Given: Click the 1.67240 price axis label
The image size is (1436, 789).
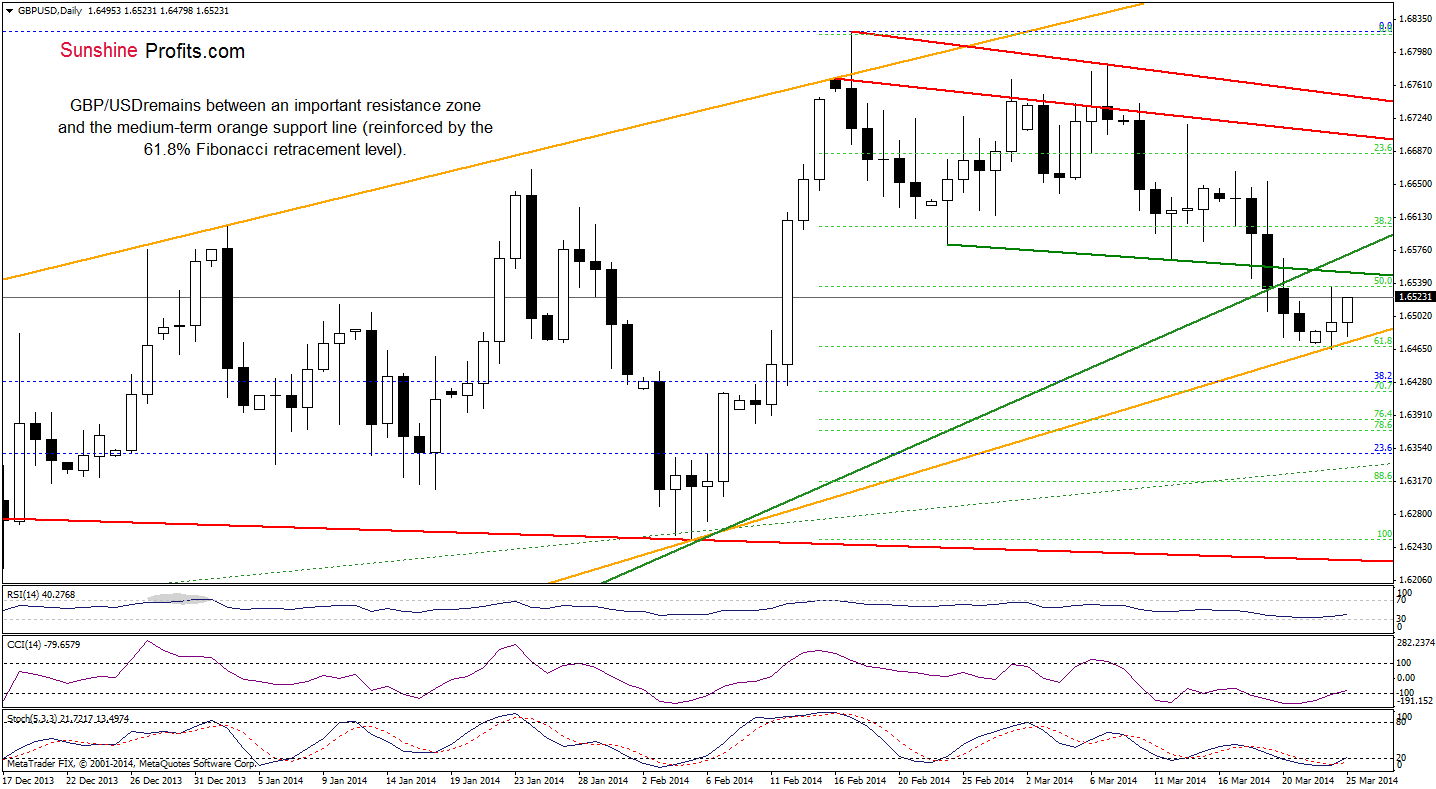Looking at the screenshot, I should coord(1414,118).
